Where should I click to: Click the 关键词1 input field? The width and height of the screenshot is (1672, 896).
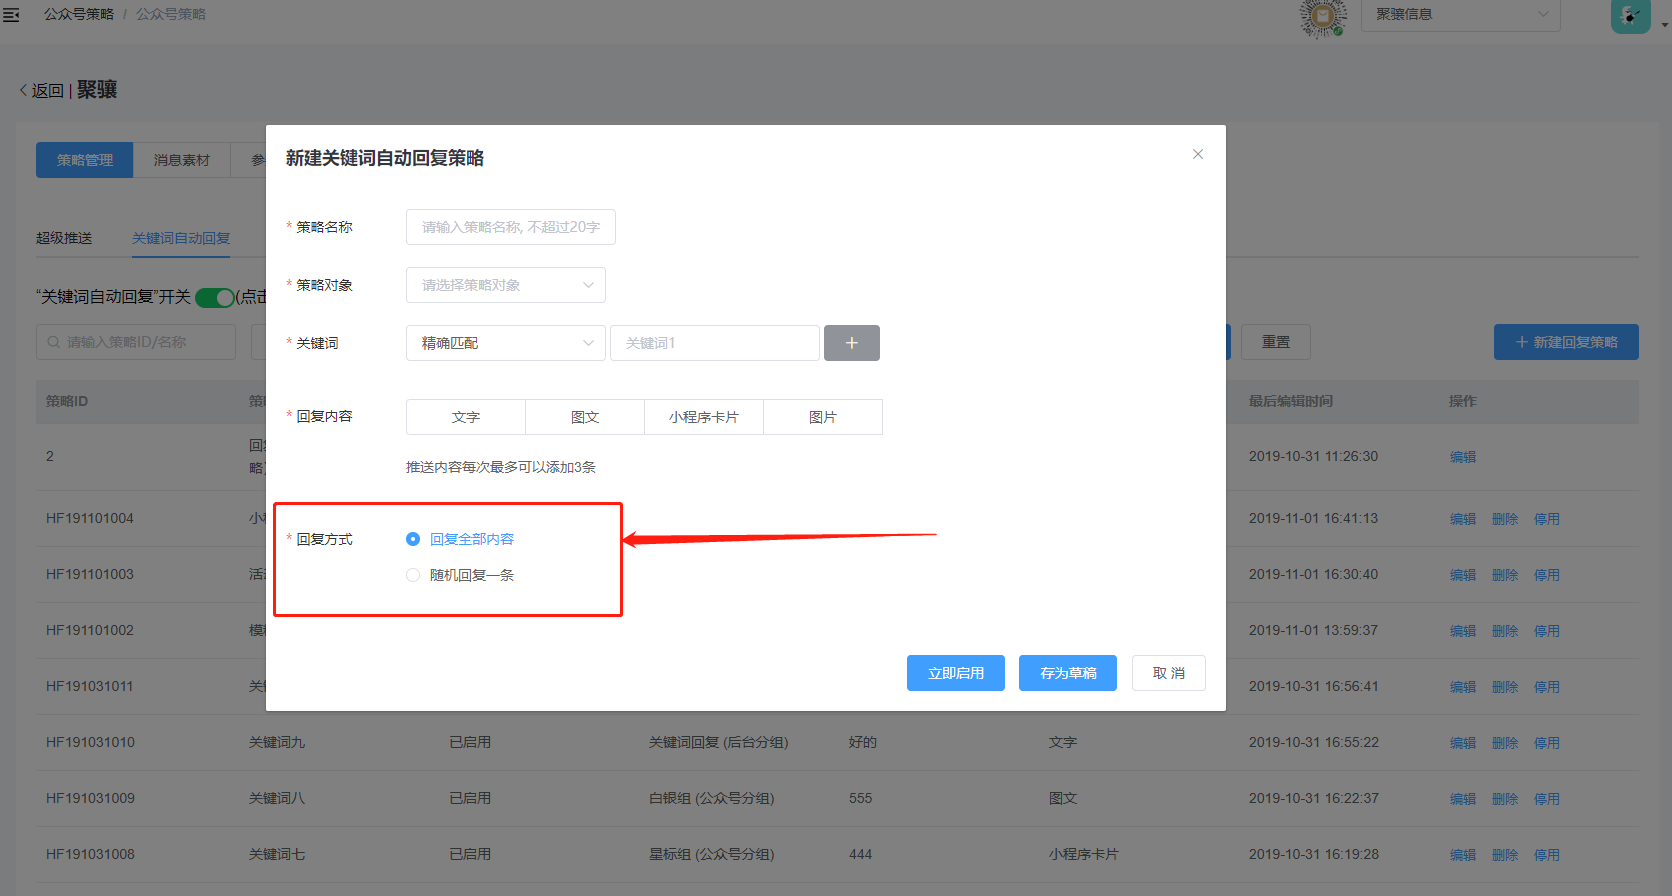(x=714, y=343)
